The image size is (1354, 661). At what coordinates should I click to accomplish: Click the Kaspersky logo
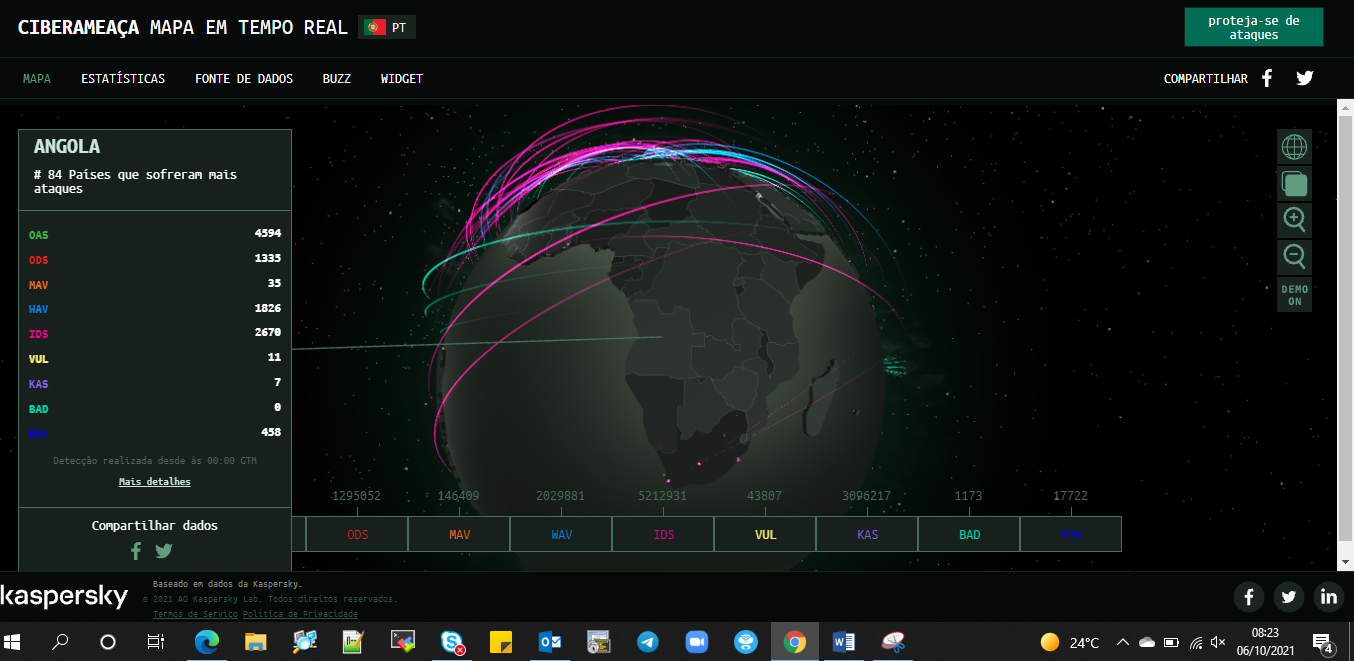[64, 597]
